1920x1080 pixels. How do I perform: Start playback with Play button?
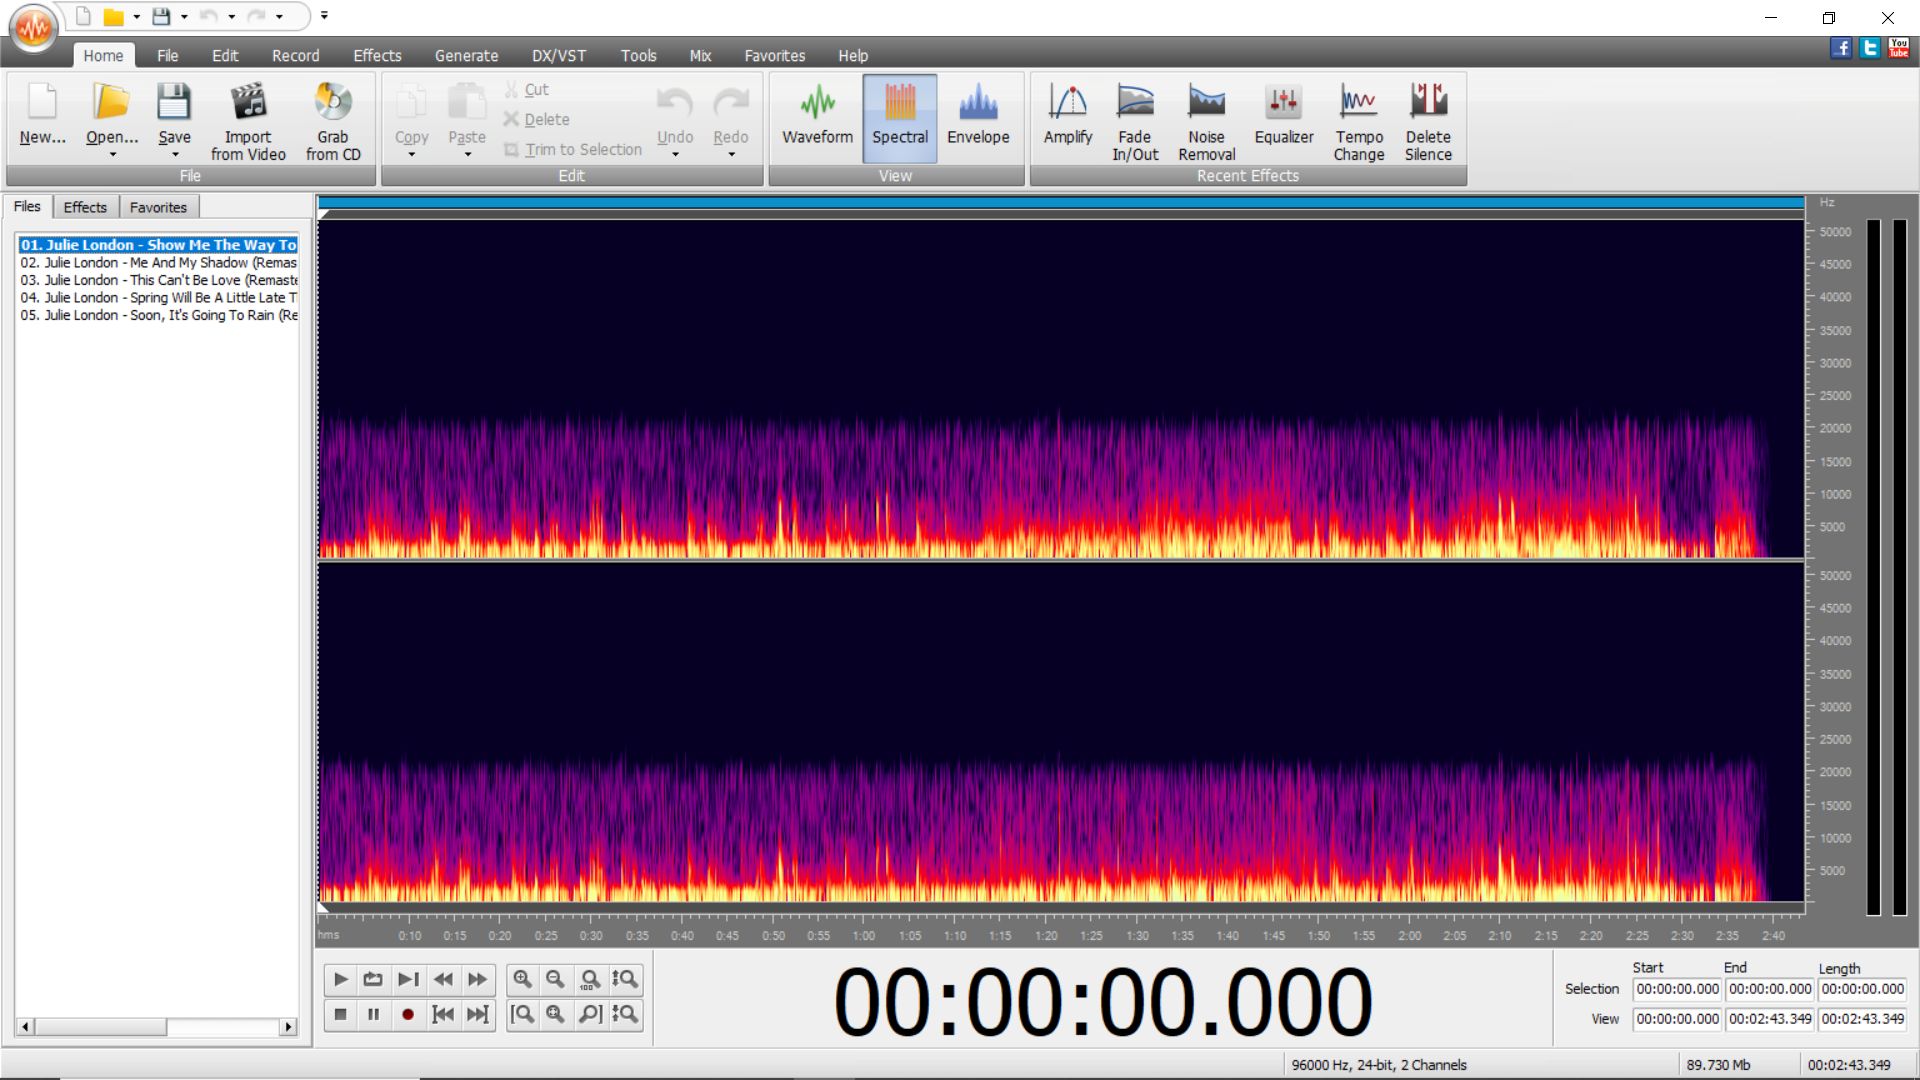(340, 979)
